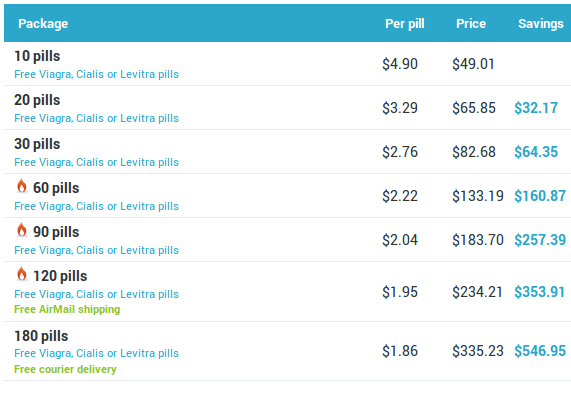
Task: Click the flame icon beside 120 pills
Action: (22, 274)
